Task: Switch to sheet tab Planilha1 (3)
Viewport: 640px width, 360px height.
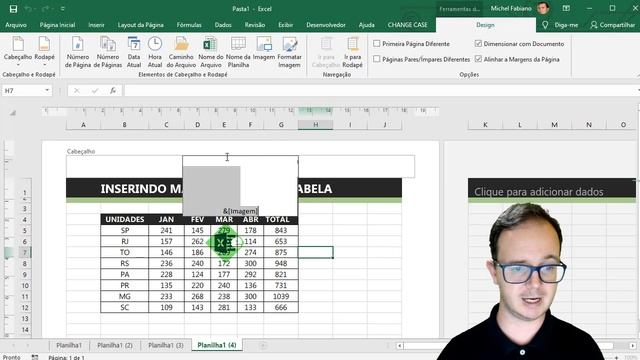Action: 166,345
